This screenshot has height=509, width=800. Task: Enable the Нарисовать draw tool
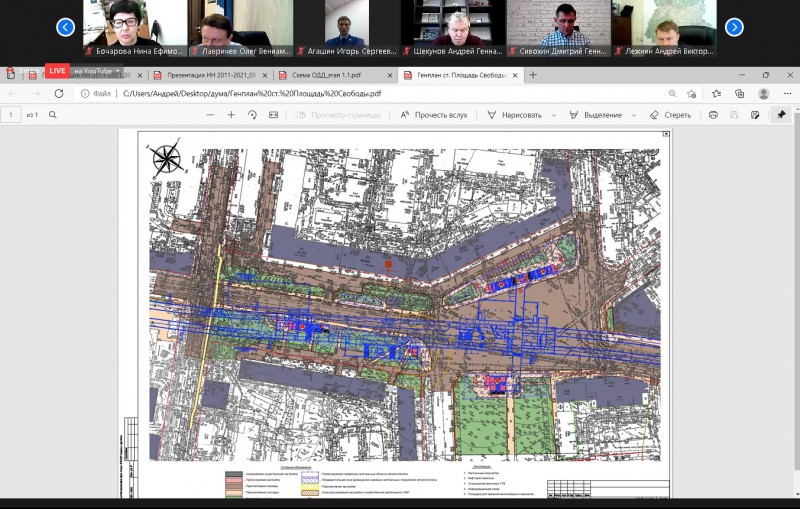coord(514,115)
